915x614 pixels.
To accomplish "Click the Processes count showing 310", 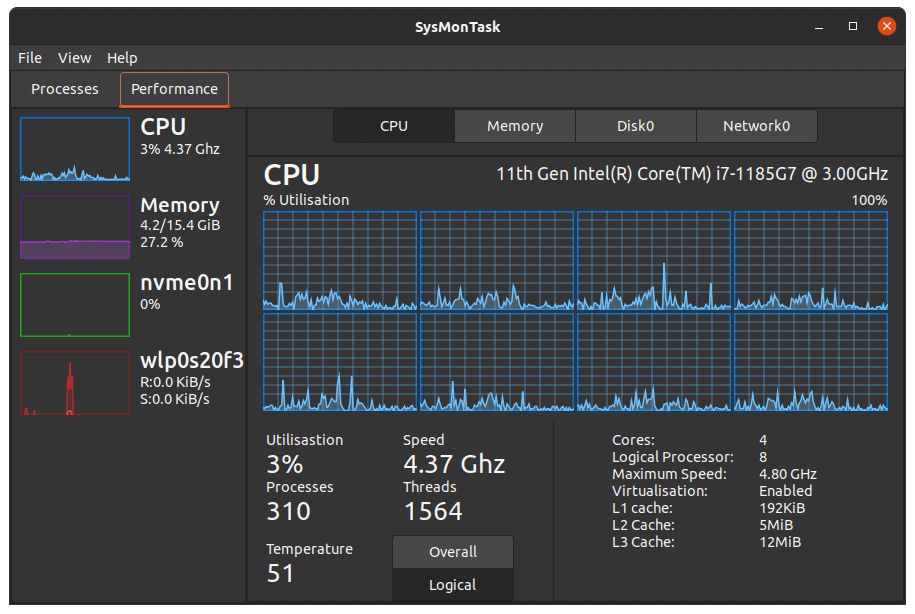I will click(288, 511).
